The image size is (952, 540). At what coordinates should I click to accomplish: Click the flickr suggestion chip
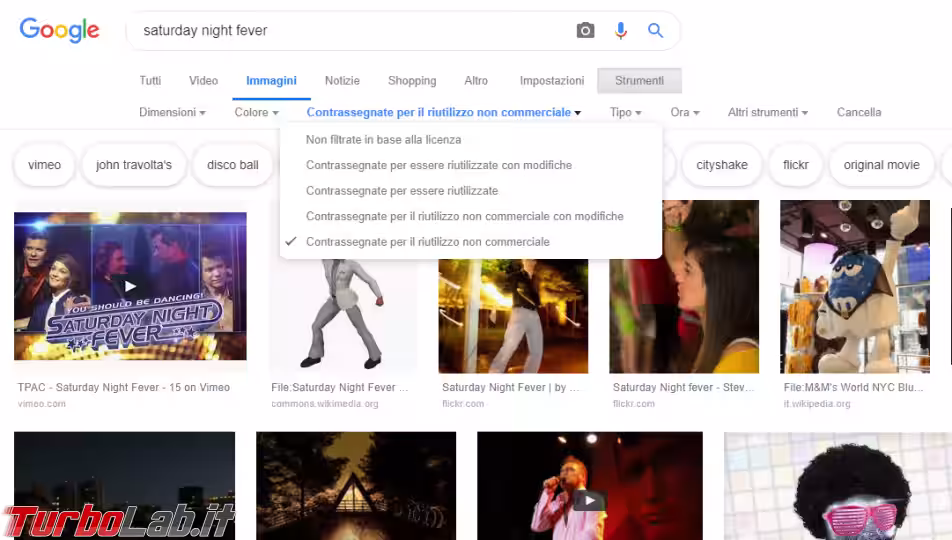795,165
